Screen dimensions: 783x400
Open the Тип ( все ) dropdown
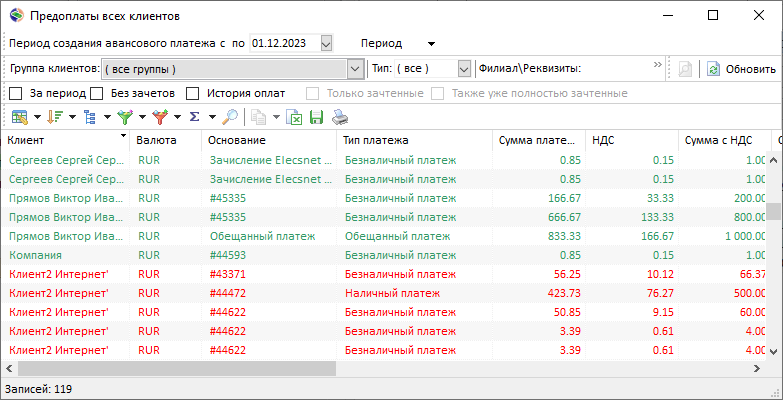(464, 69)
